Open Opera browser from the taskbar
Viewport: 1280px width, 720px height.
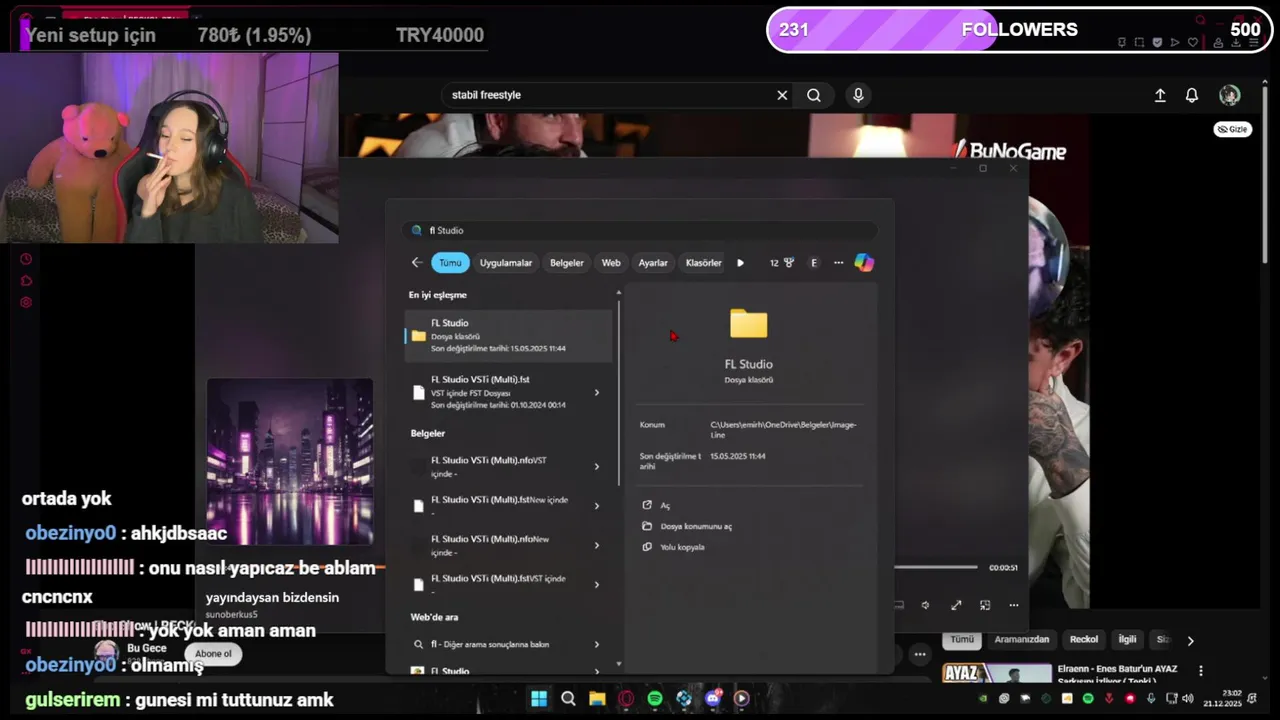[x=626, y=698]
